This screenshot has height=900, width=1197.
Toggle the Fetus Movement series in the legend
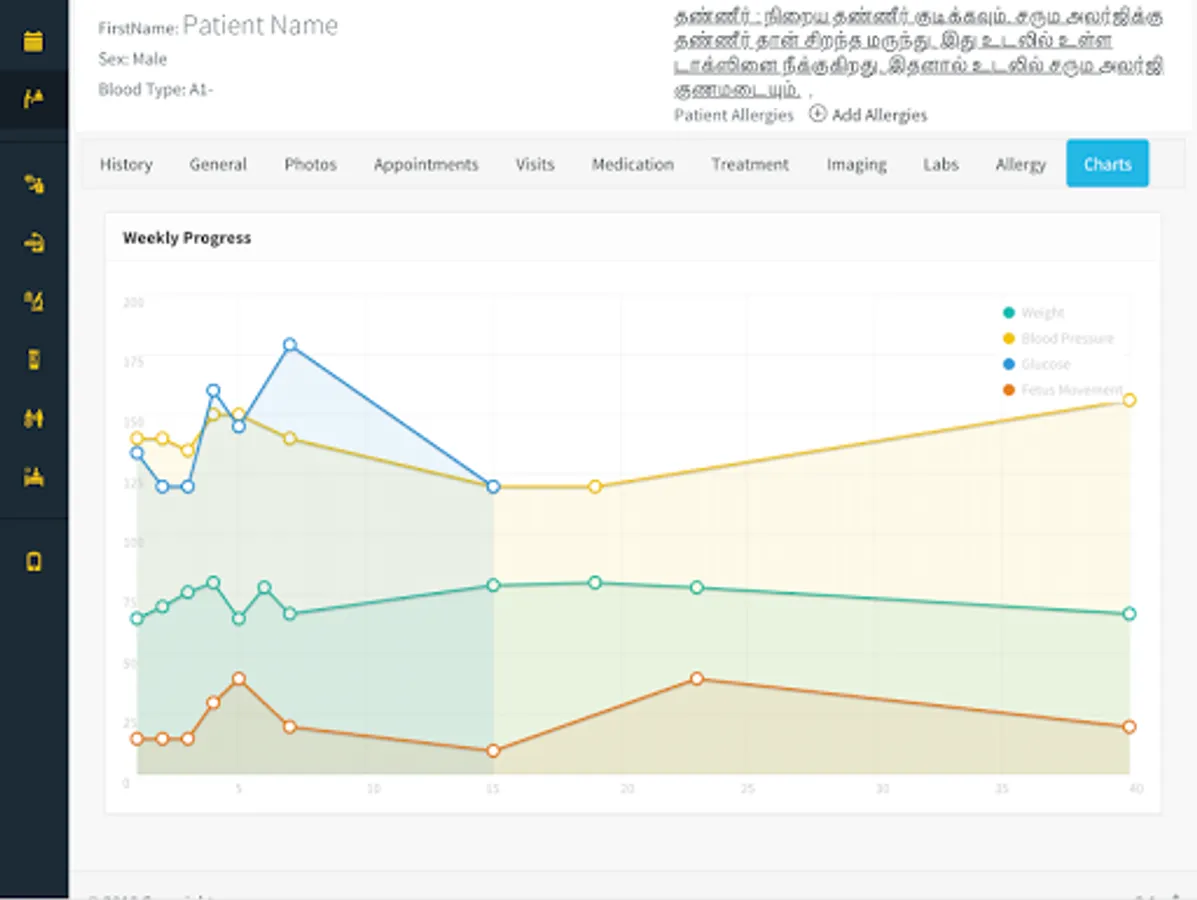(1071, 390)
